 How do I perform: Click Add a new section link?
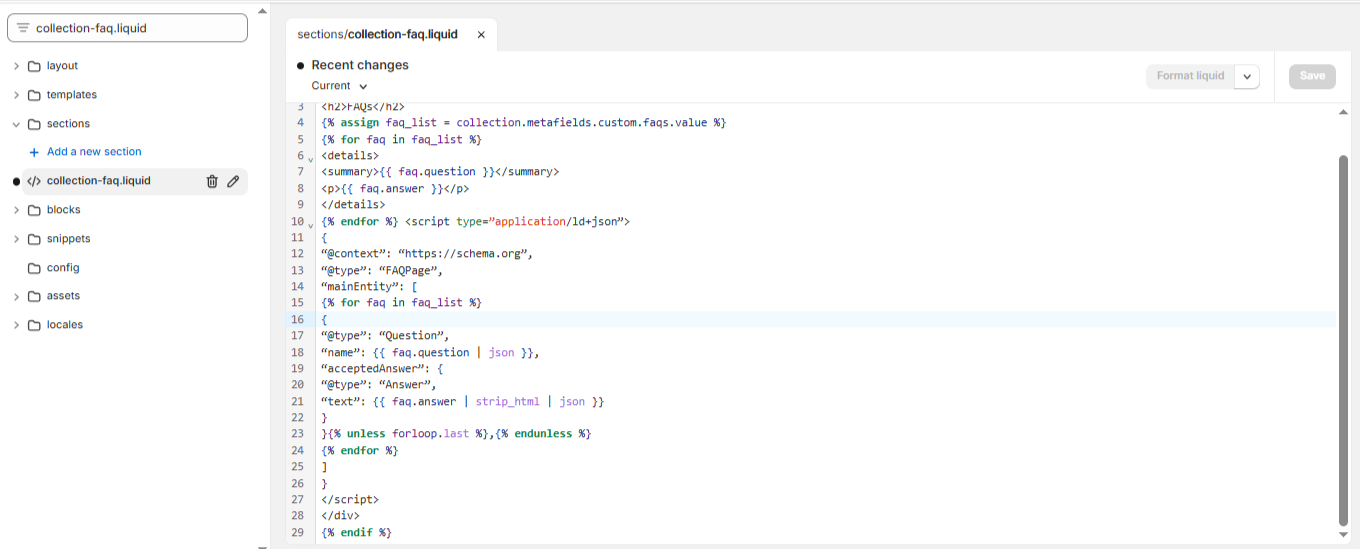click(x=94, y=152)
